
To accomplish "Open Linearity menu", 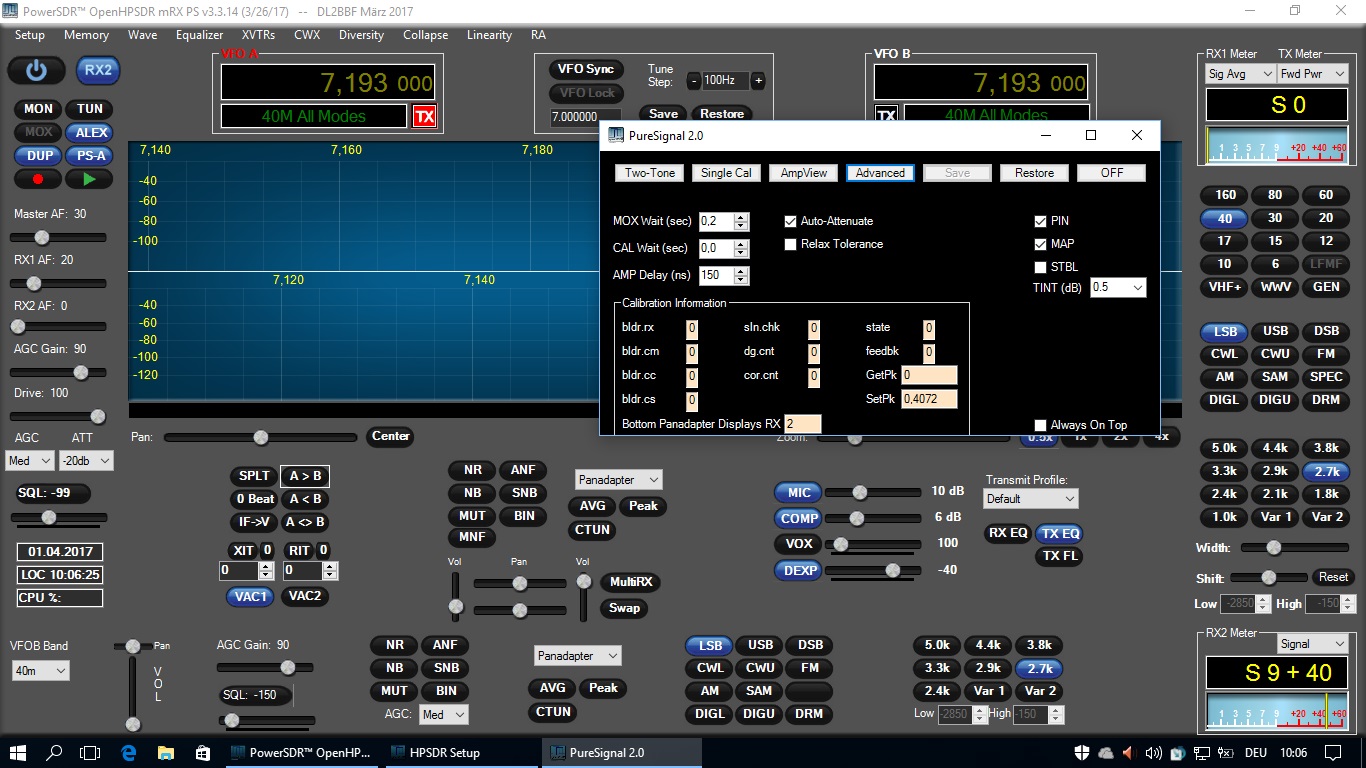I will coord(489,35).
